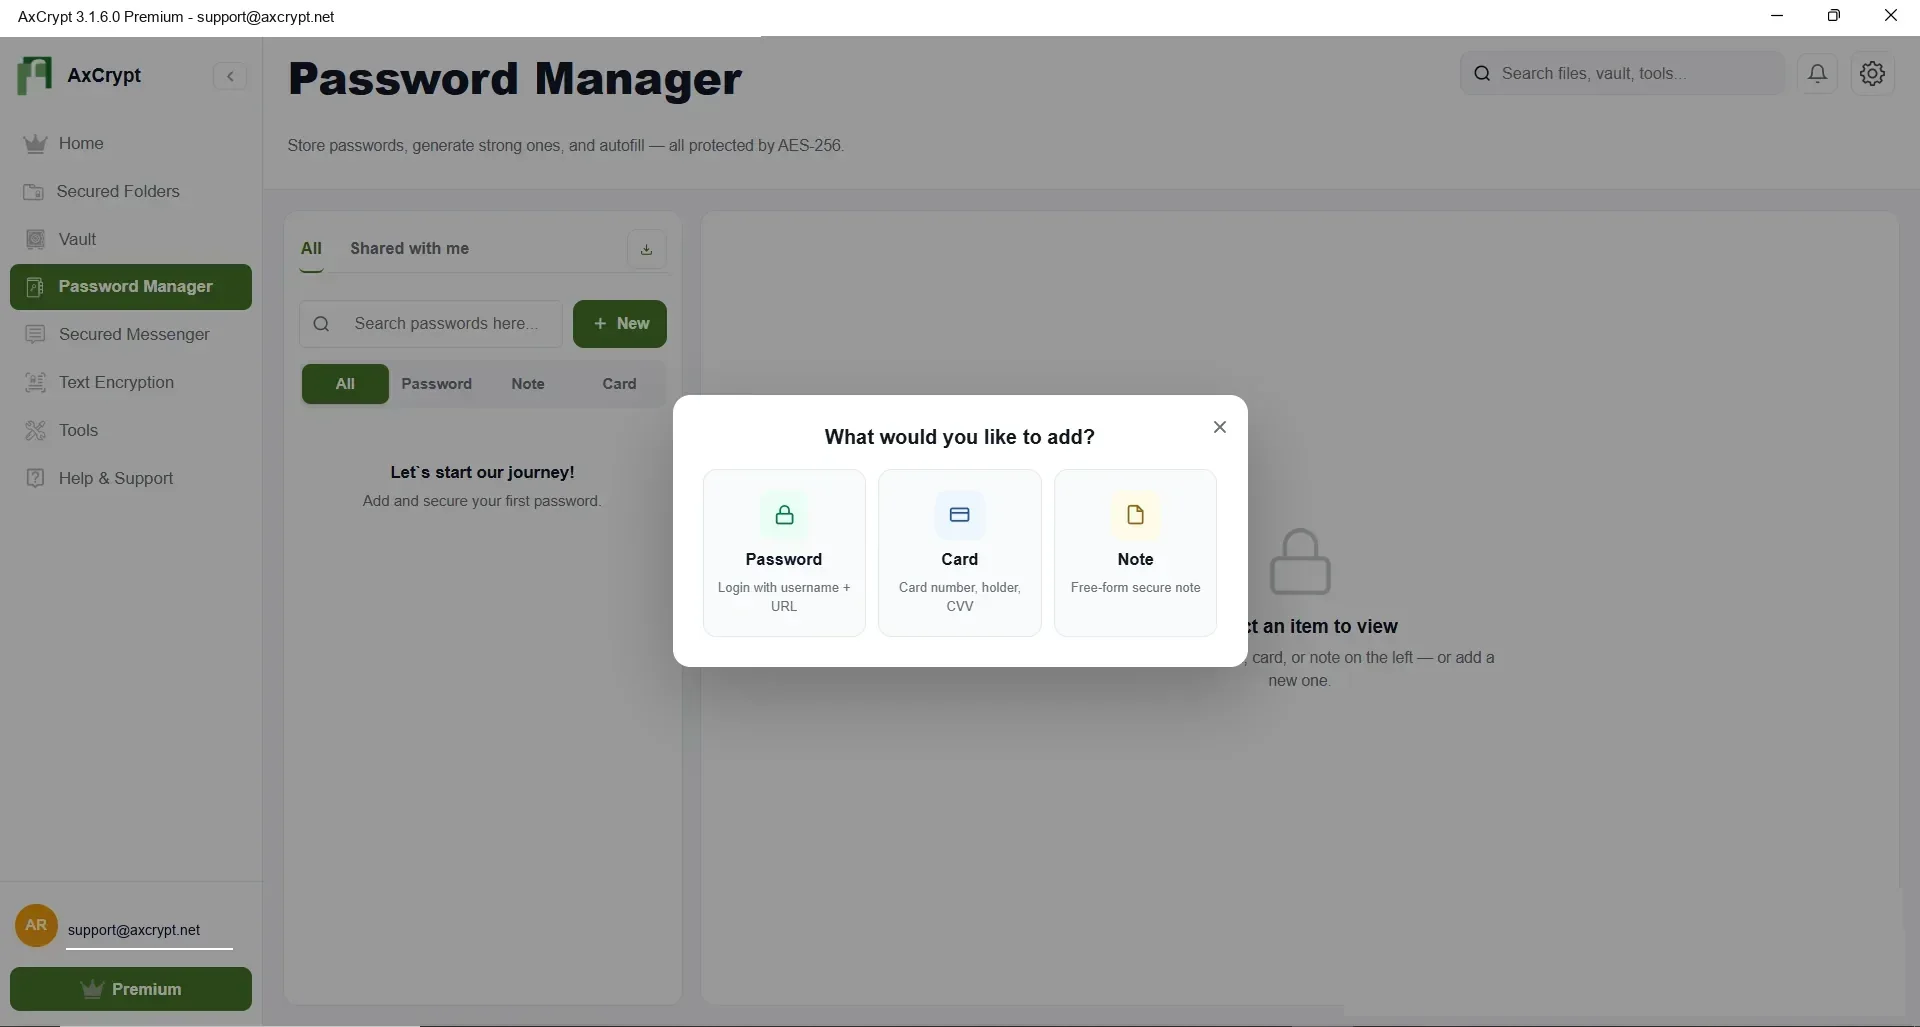
Task: Click the AR user avatar
Action: pyautogui.click(x=36, y=926)
